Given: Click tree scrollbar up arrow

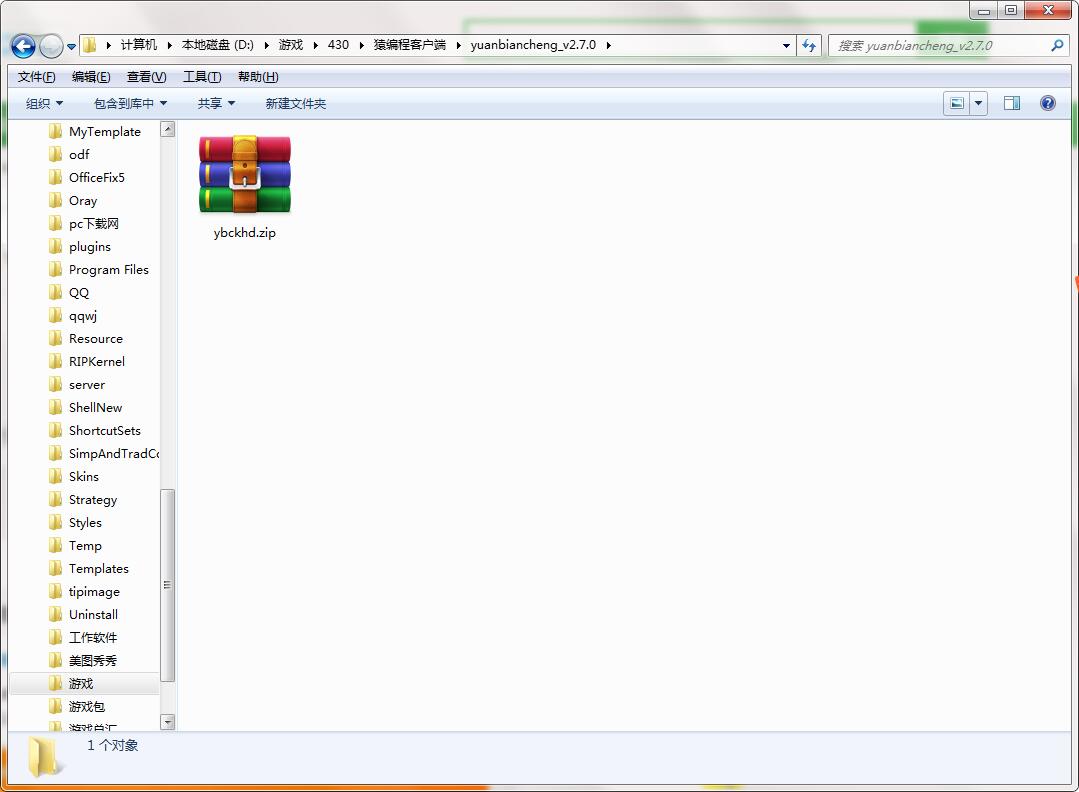Looking at the screenshot, I should (x=167, y=129).
